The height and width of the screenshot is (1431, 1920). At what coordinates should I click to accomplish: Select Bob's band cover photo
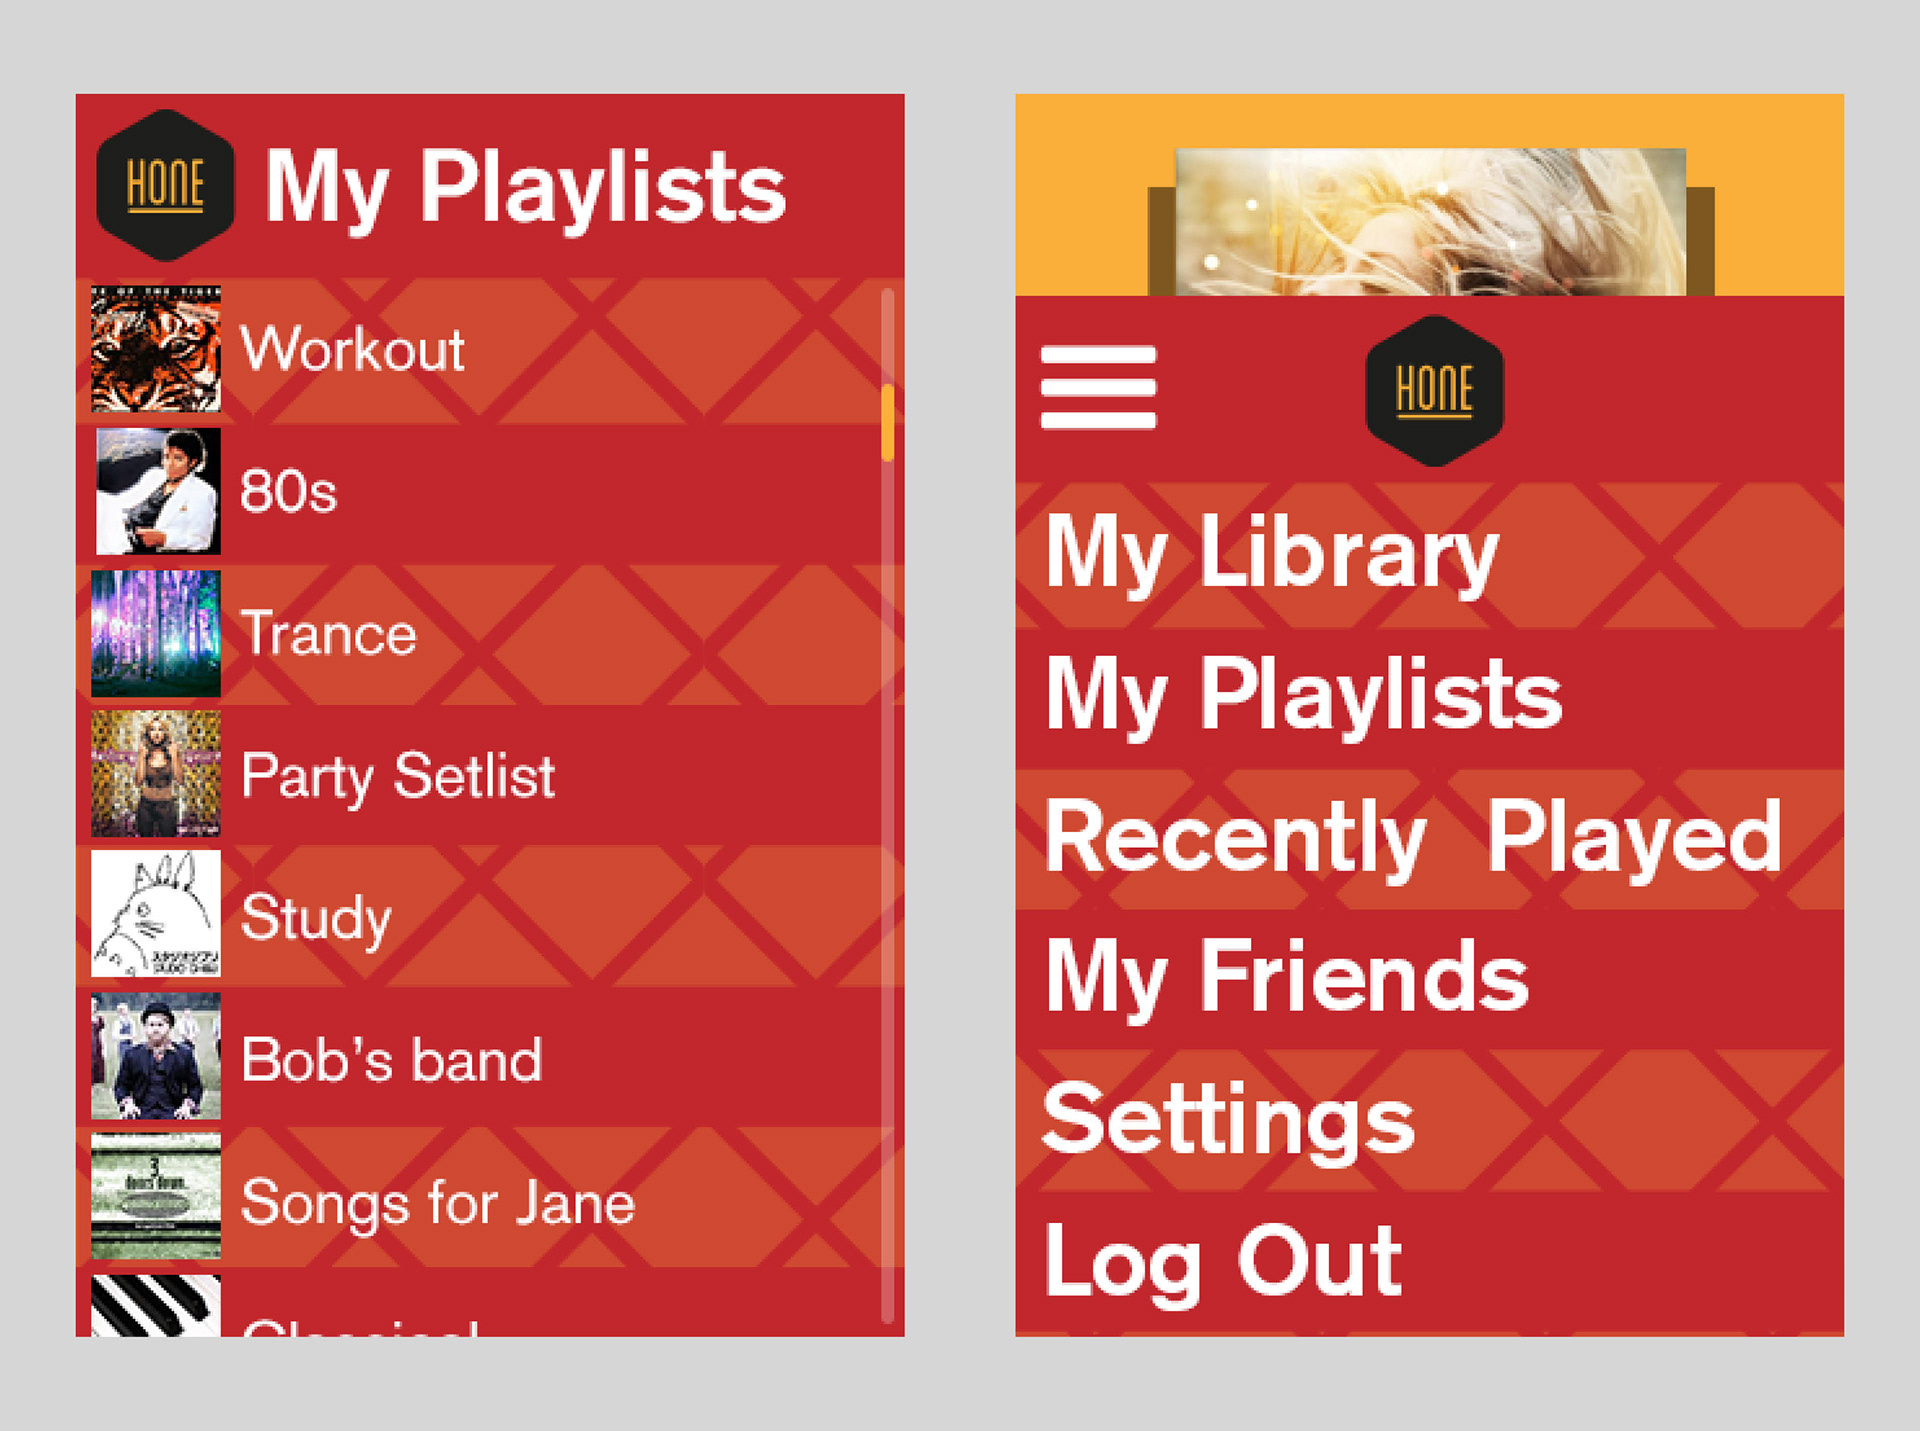coord(156,1056)
